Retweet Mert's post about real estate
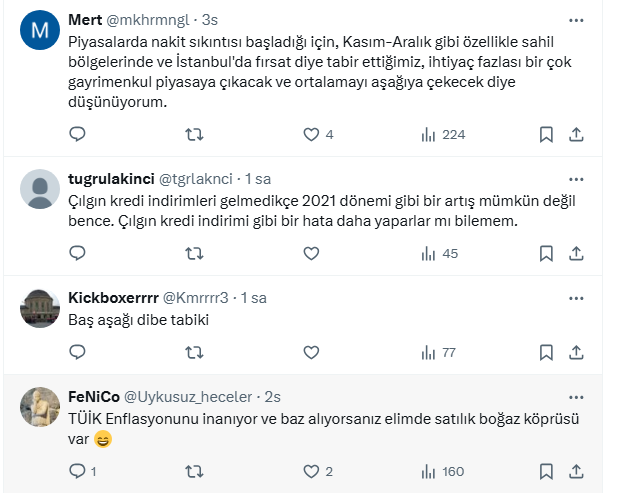The height and width of the screenshot is (493, 617). [195, 134]
